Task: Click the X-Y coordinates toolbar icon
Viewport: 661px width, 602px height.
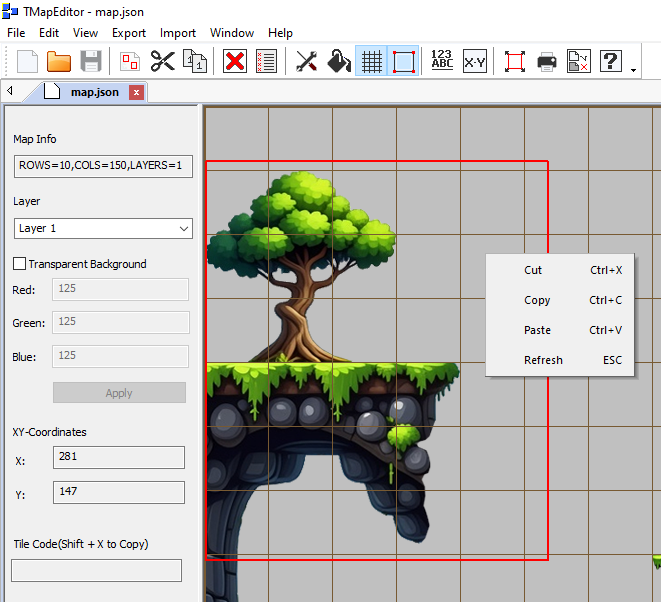Action: (474, 61)
